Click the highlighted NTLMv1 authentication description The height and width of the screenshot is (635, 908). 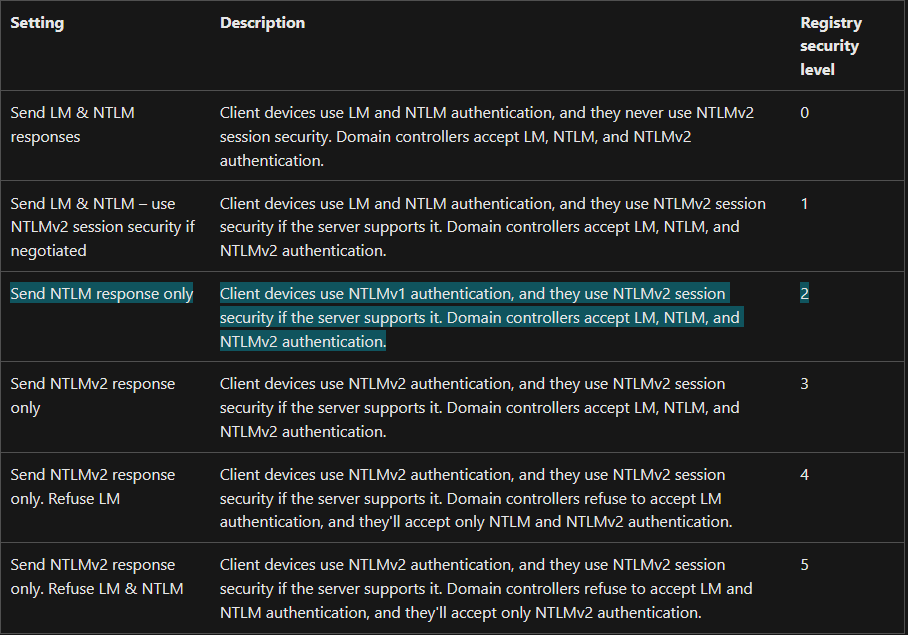(x=481, y=318)
